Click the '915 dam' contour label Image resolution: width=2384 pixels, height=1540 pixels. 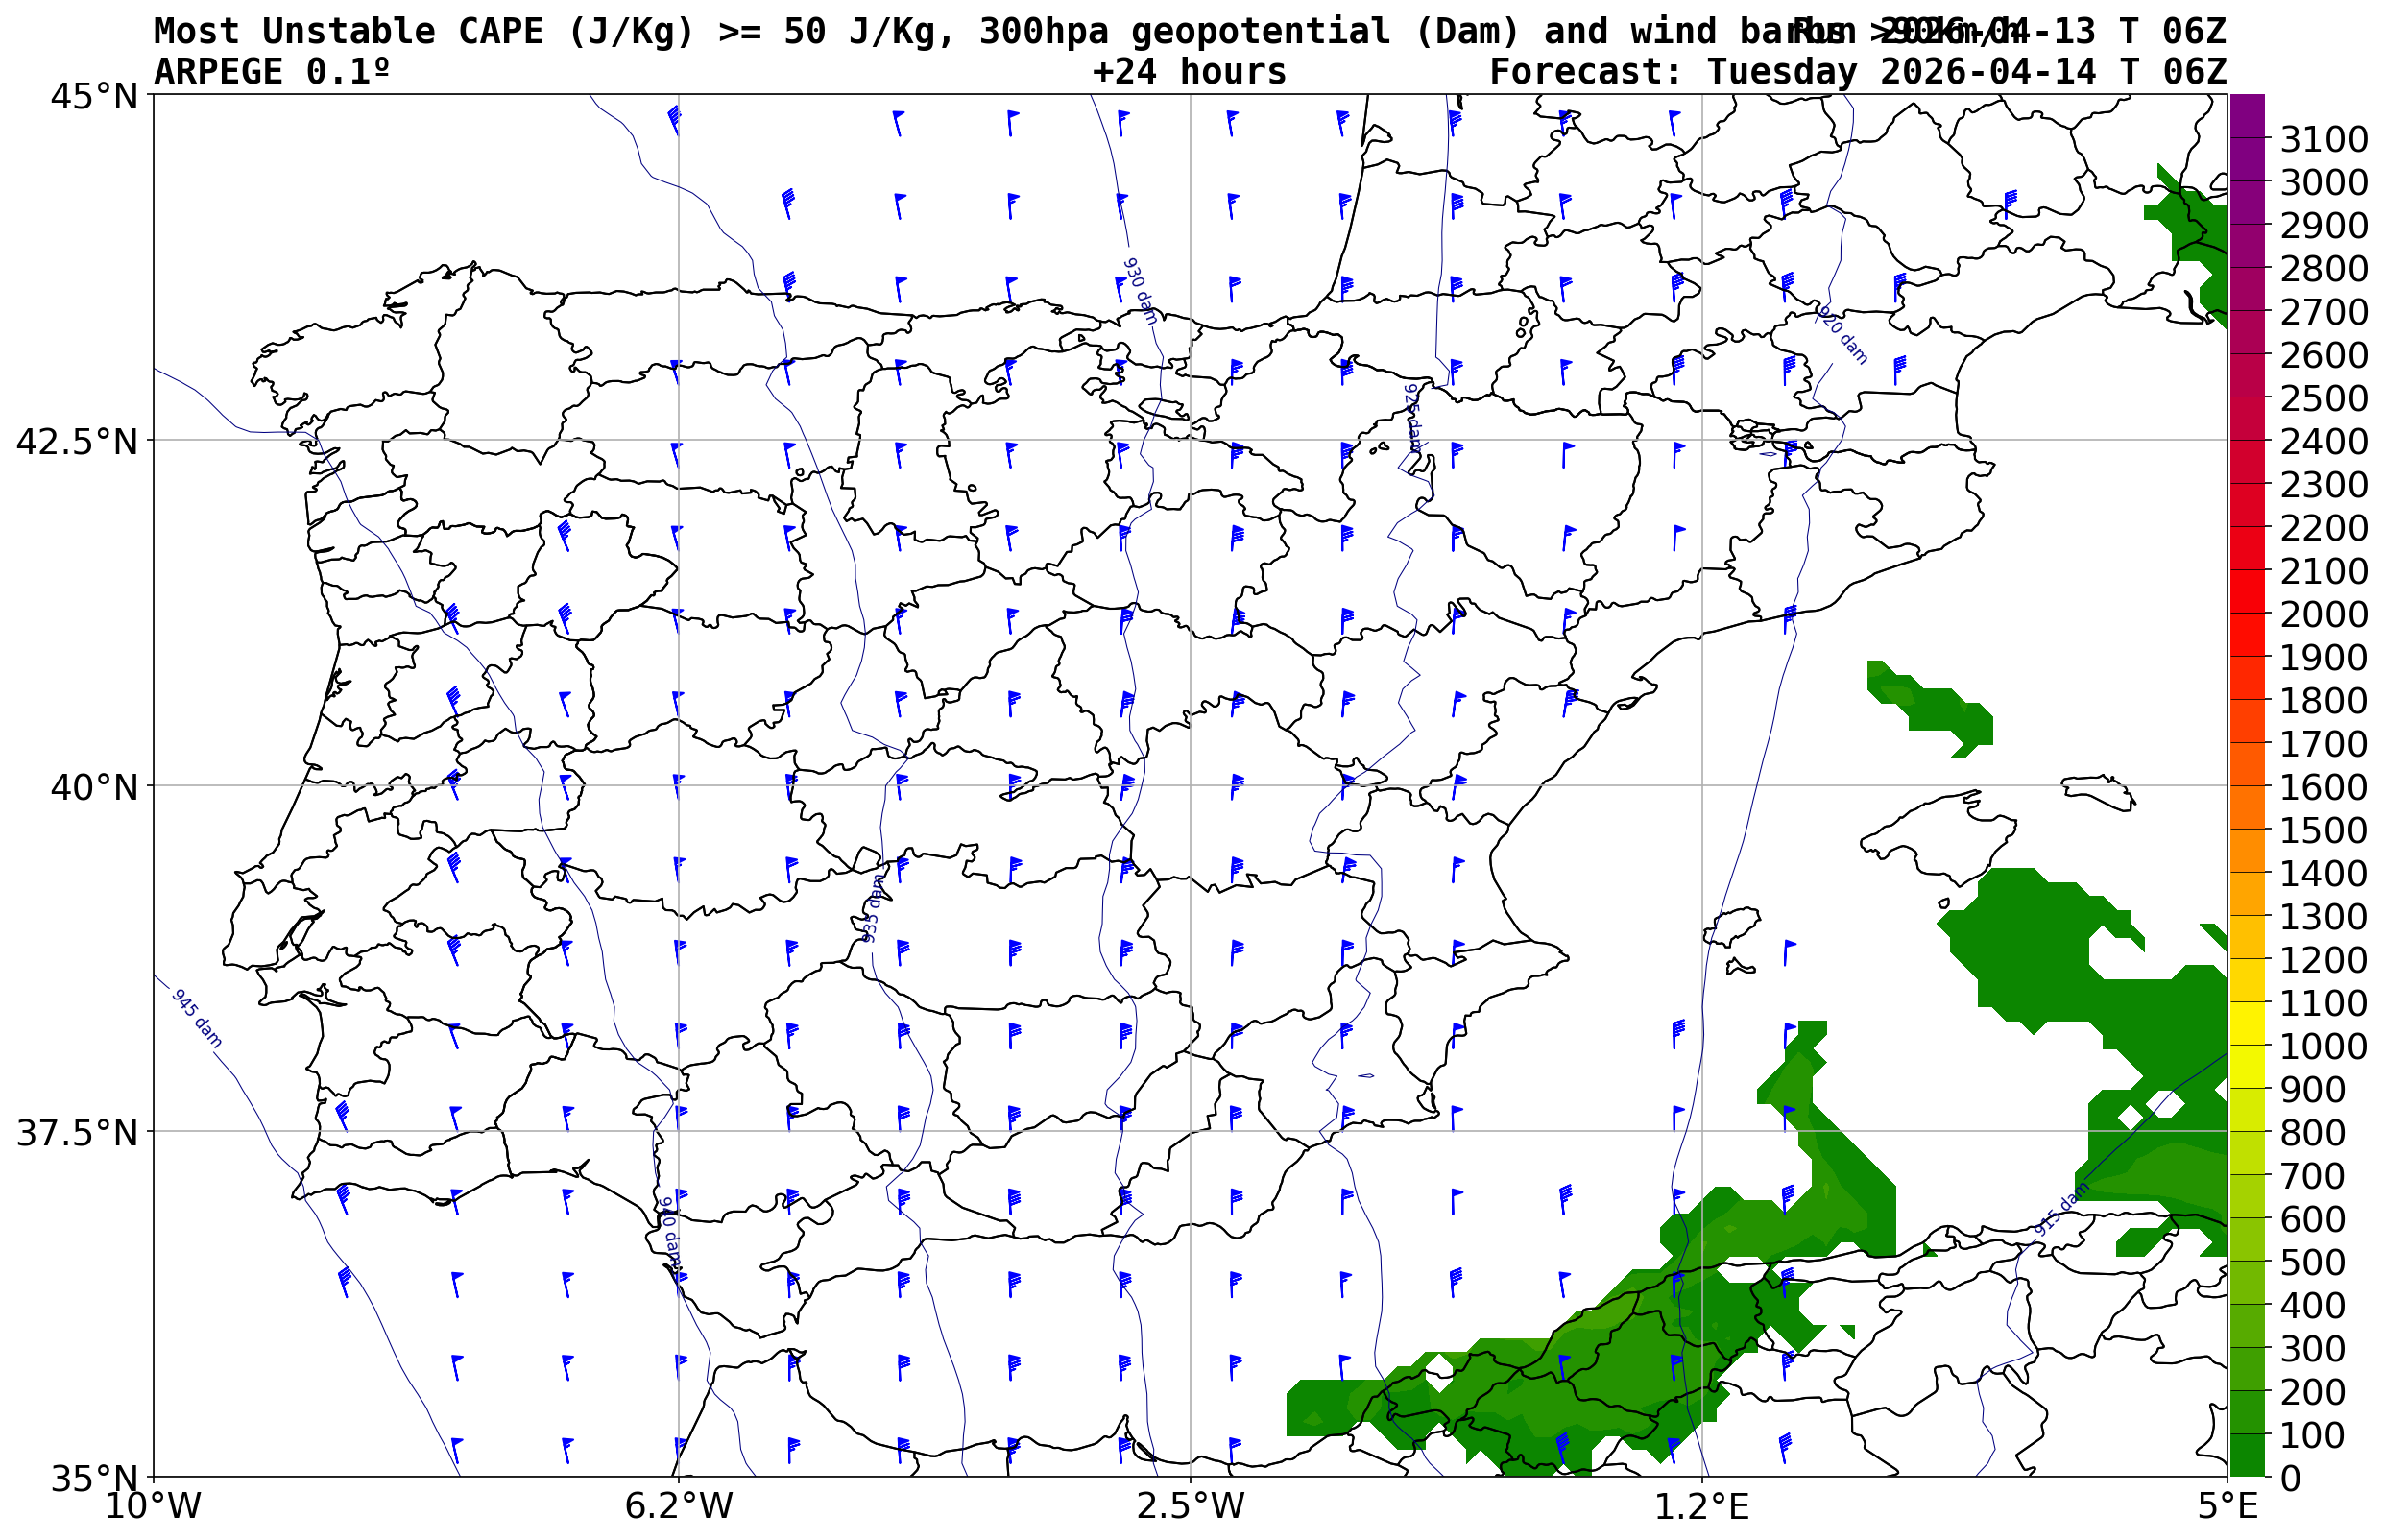pyautogui.click(x=2061, y=1210)
